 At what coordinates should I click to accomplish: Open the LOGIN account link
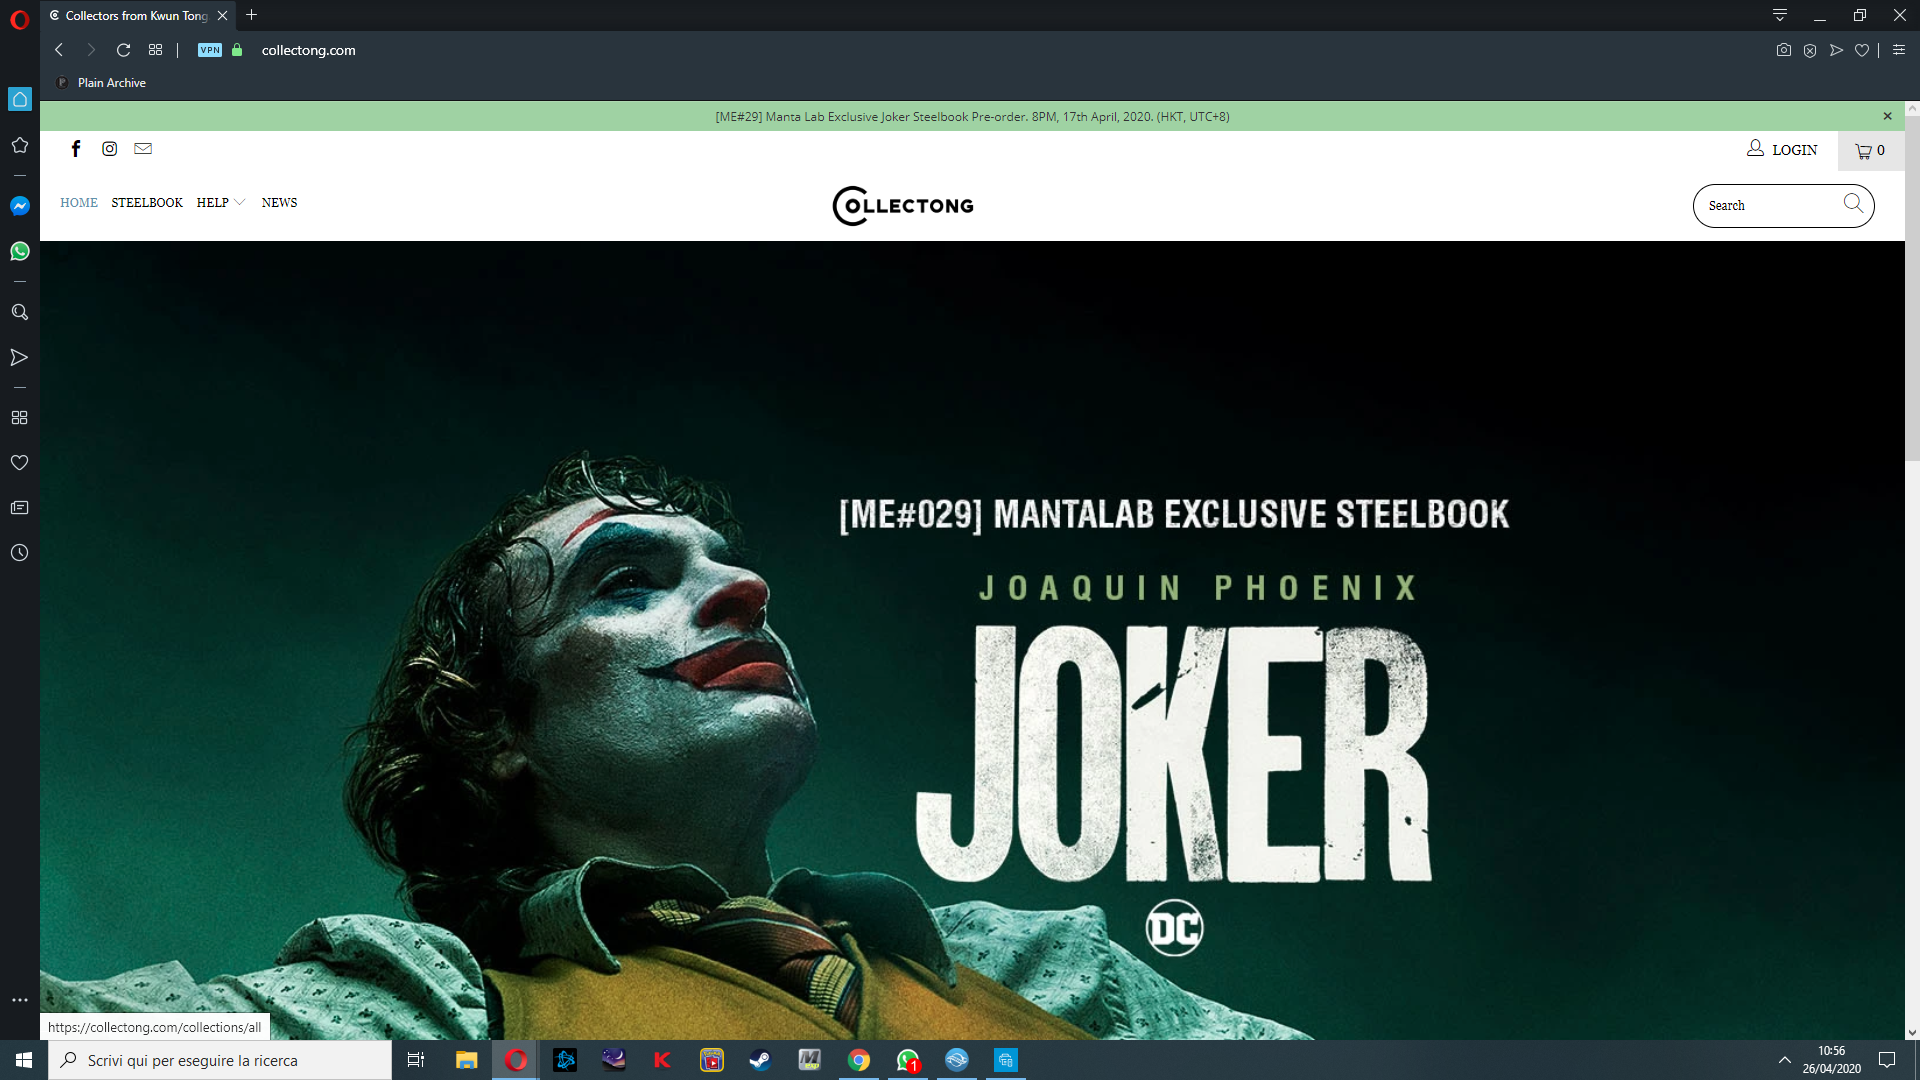click(1782, 150)
